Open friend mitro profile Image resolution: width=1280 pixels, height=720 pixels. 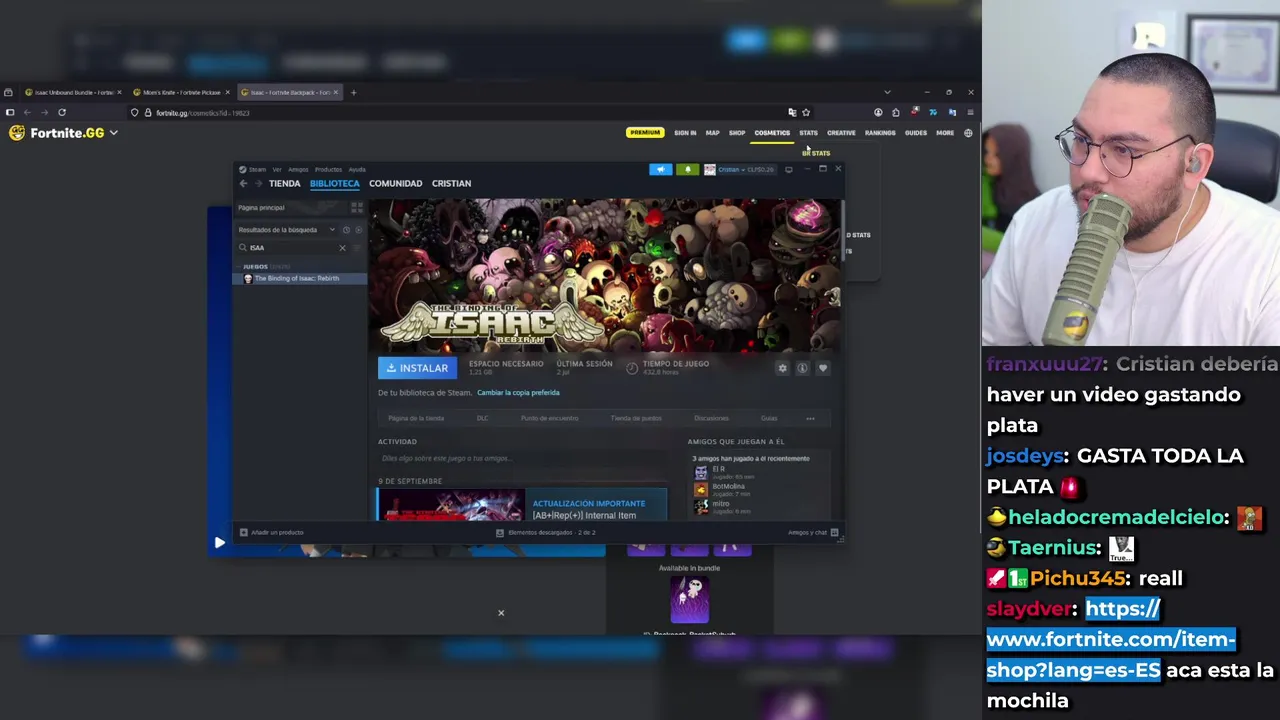click(x=719, y=506)
